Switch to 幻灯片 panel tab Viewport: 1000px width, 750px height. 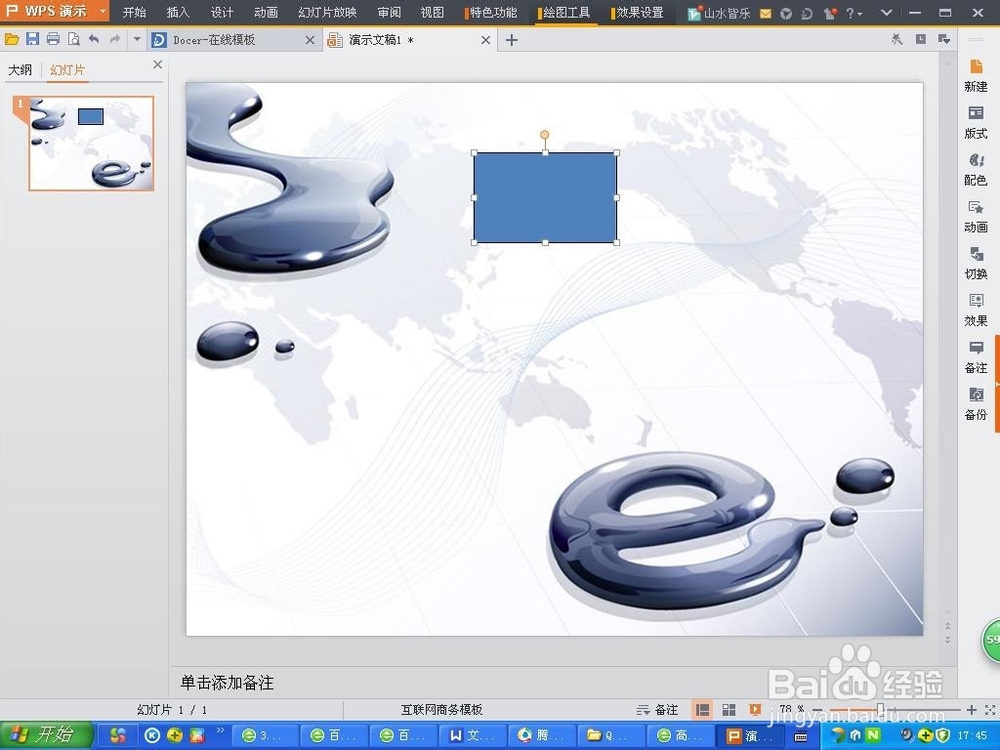tap(67, 70)
